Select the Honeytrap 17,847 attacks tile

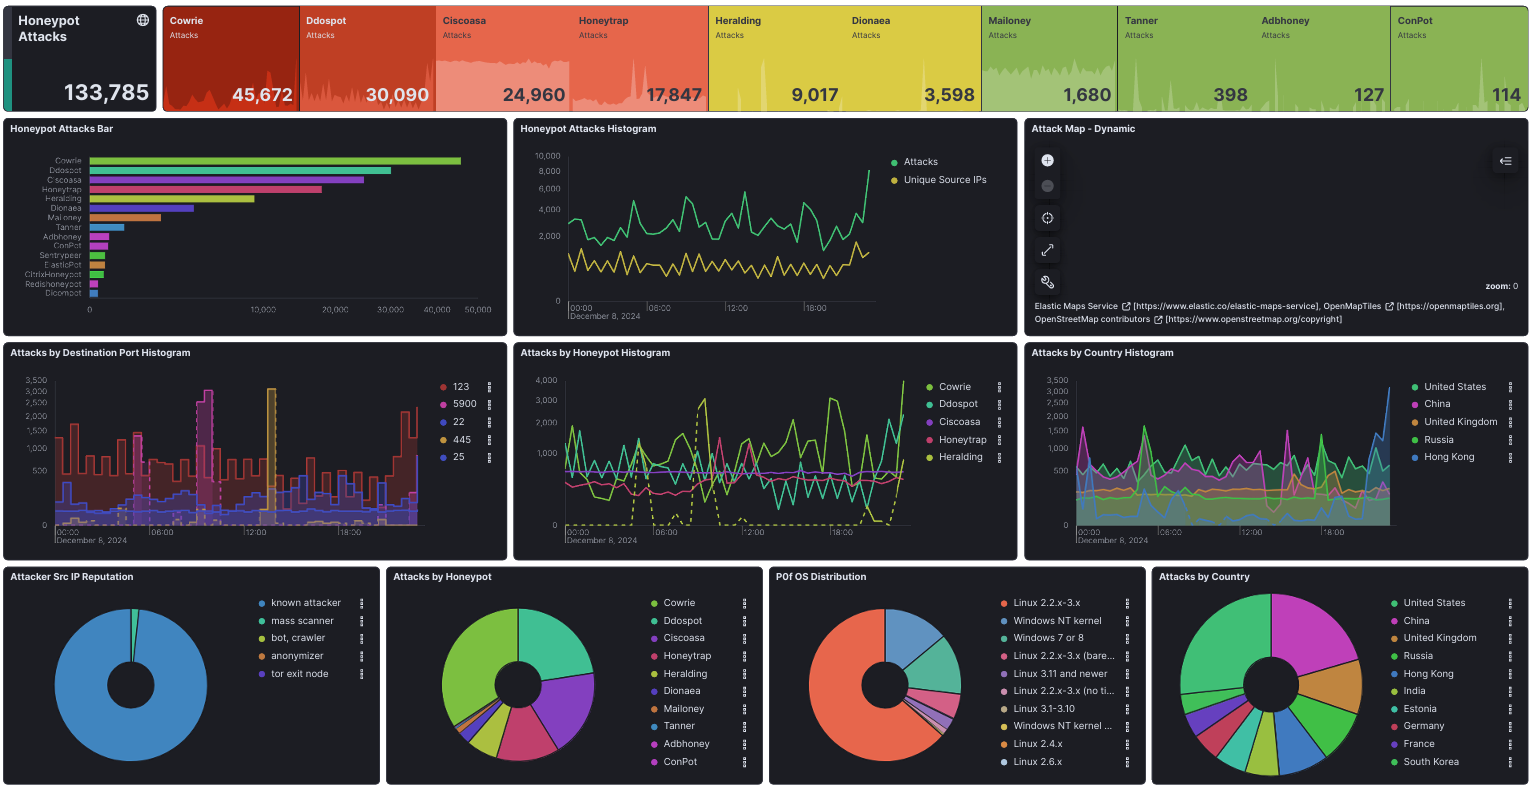(x=639, y=59)
